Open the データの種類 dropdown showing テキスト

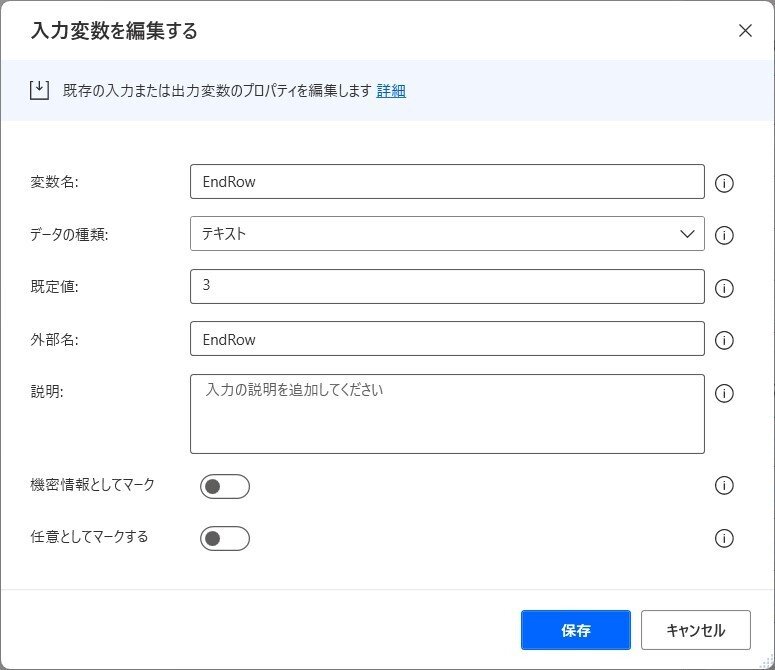pyautogui.click(x=447, y=233)
